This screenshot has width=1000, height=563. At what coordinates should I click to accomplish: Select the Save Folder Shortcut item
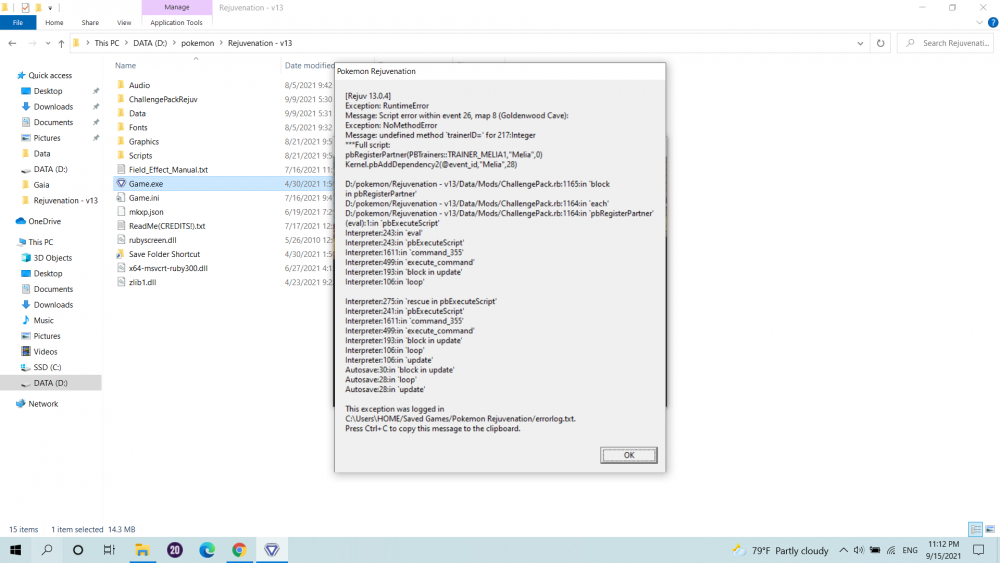point(164,254)
